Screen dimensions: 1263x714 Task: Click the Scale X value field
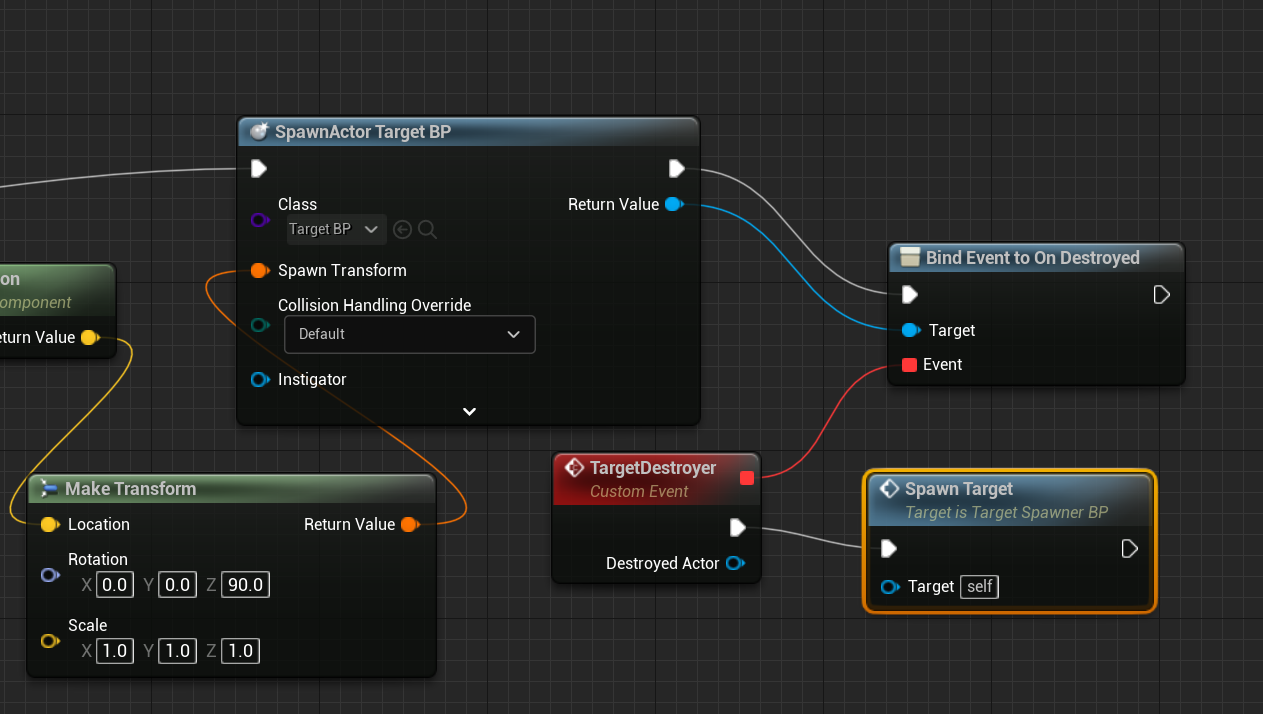pyautogui.click(x=115, y=651)
